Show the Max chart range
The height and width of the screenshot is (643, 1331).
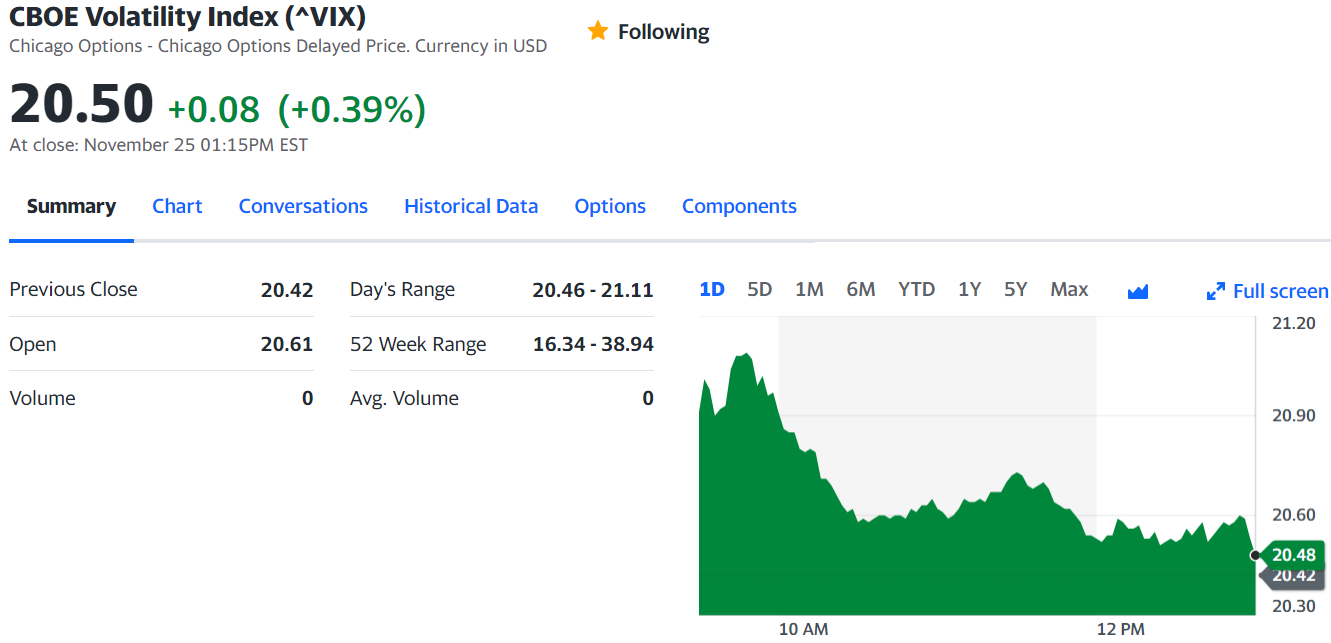[x=1069, y=289]
